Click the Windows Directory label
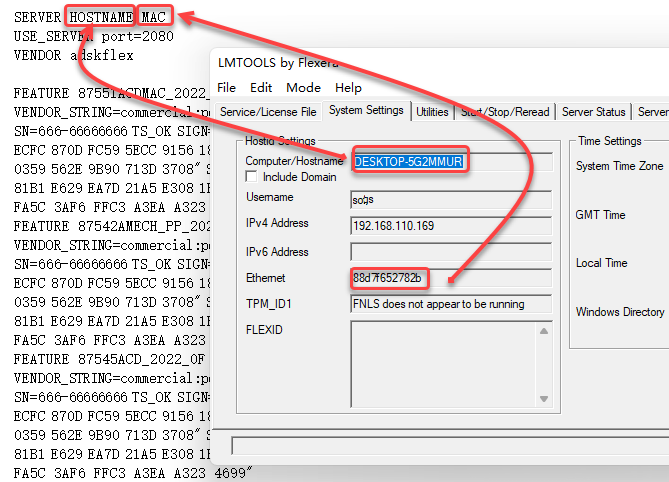669x482 pixels. pyautogui.click(x=620, y=312)
